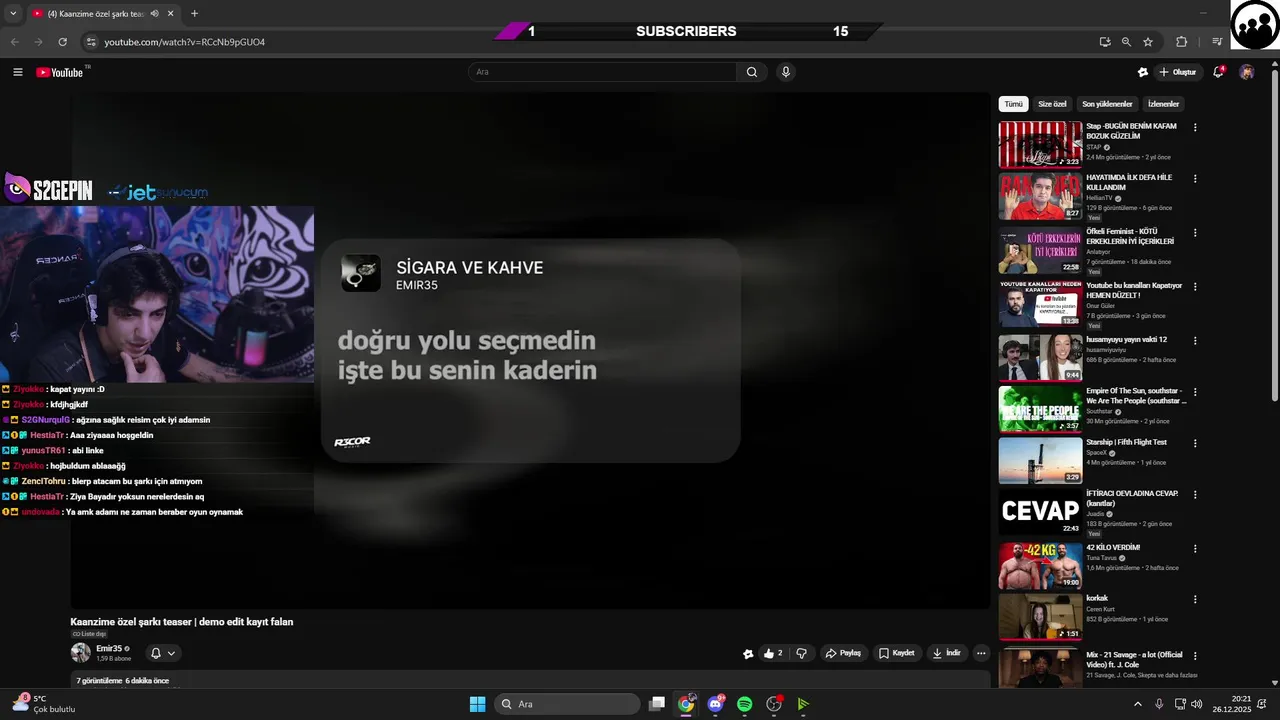Open Empire Of The Sun video thumbnail
This screenshot has height=720, width=1280.
click(x=1040, y=409)
